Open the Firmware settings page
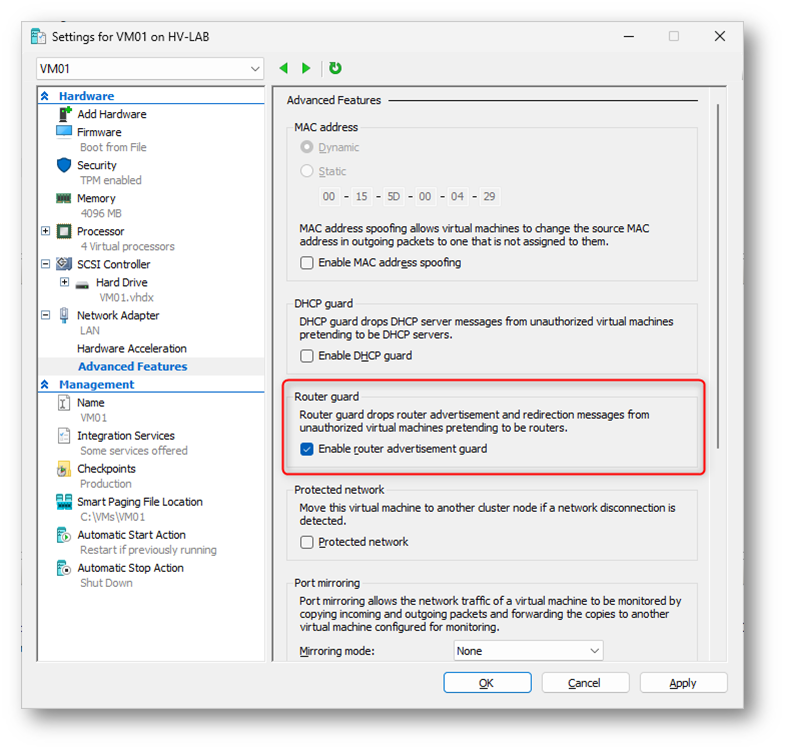 point(99,132)
